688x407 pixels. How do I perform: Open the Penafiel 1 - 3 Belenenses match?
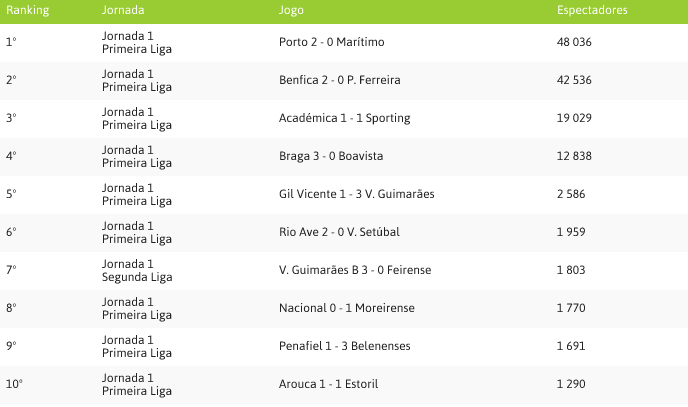click(344, 346)
